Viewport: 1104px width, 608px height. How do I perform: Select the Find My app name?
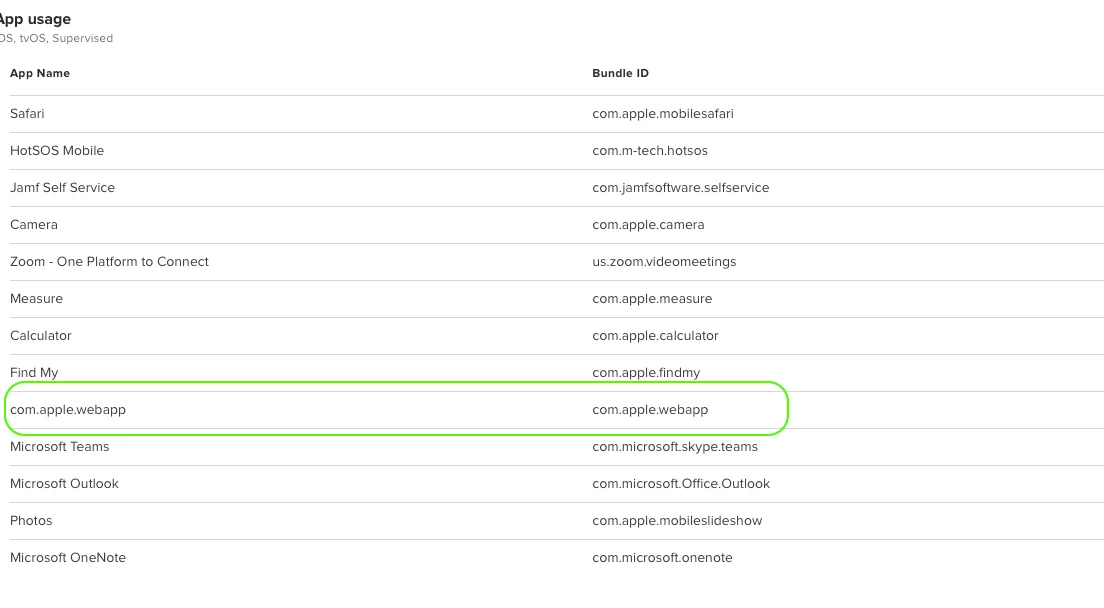34,373
